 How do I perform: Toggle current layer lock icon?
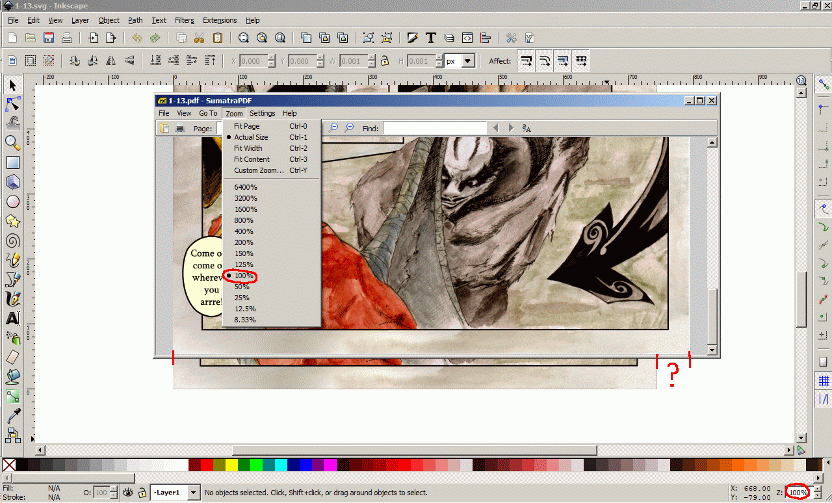click(x=142, y=493)
